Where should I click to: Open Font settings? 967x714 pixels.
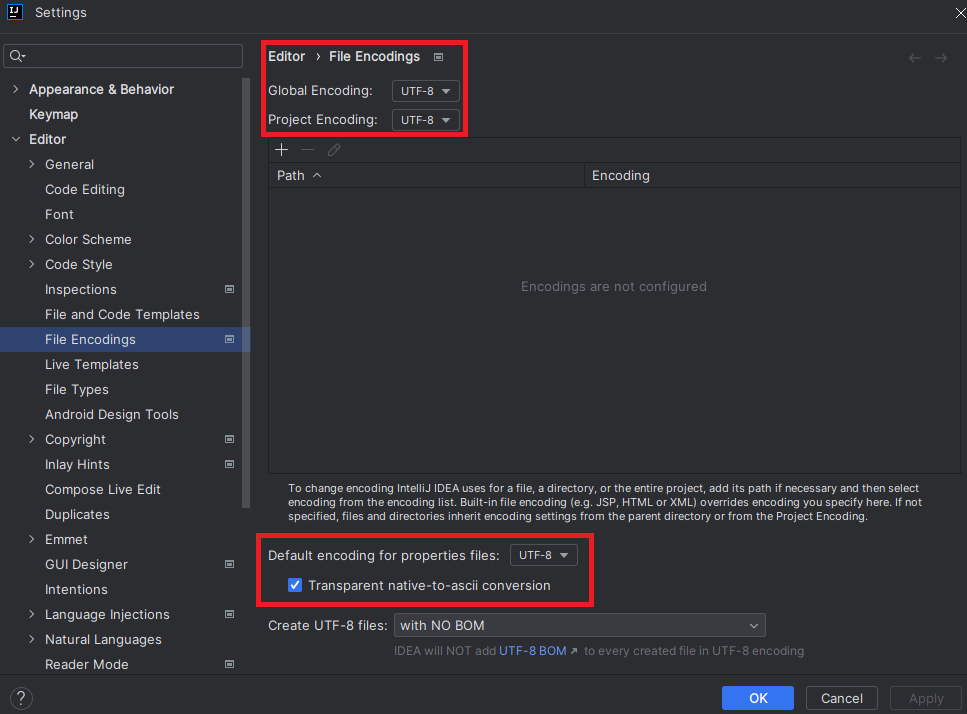[59, 215]
